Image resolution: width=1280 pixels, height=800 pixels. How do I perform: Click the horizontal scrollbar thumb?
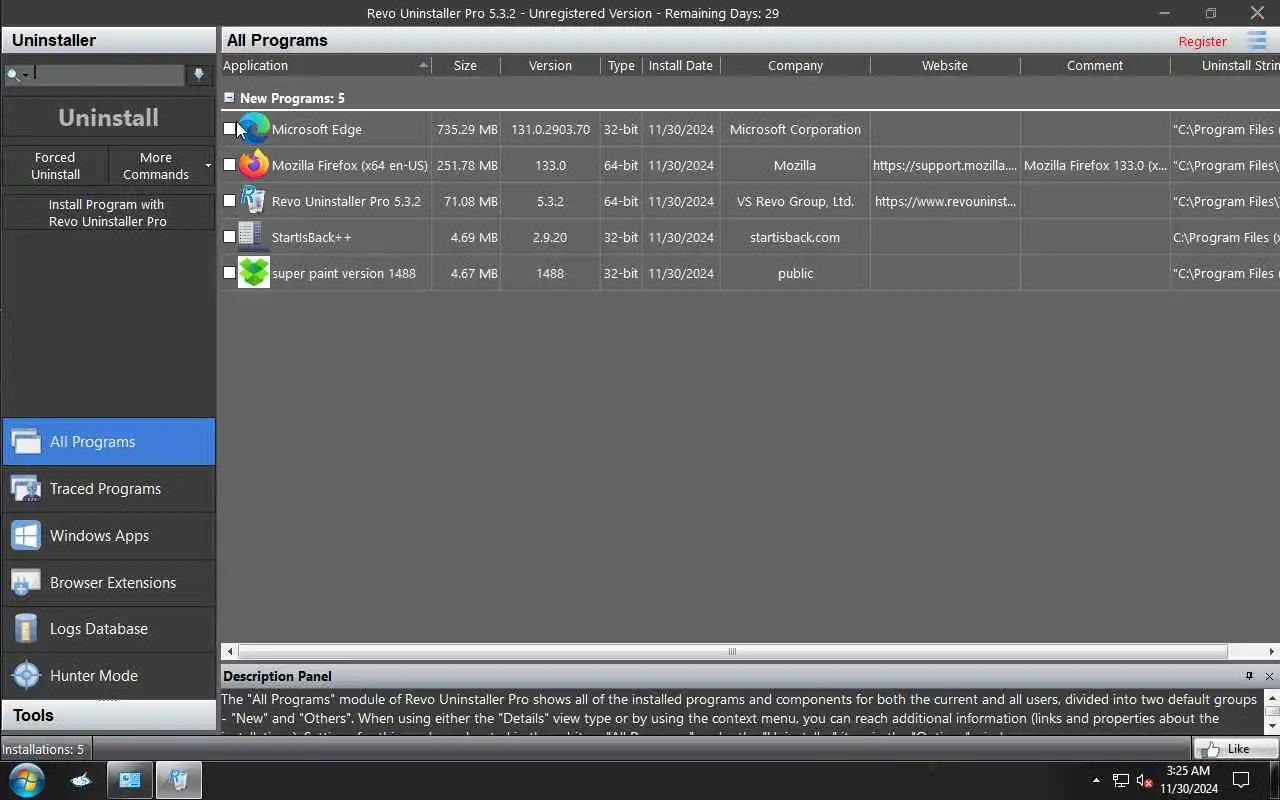(731, 651)
